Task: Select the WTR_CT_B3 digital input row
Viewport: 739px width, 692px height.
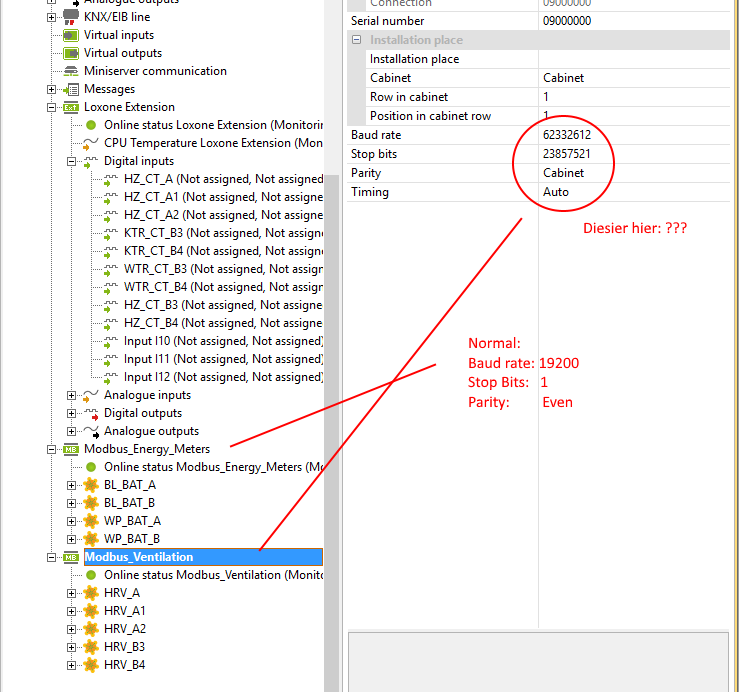Action: click(223, 269)
